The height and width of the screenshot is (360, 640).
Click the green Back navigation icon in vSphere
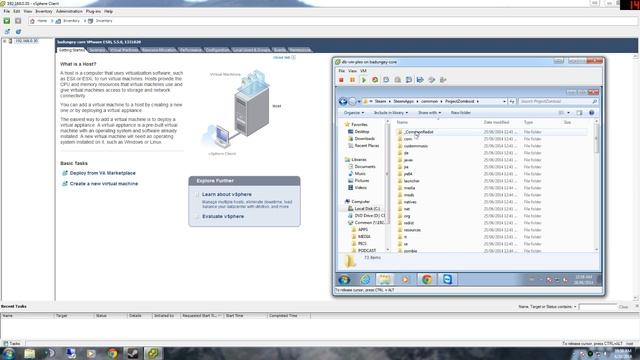[7, 21]
